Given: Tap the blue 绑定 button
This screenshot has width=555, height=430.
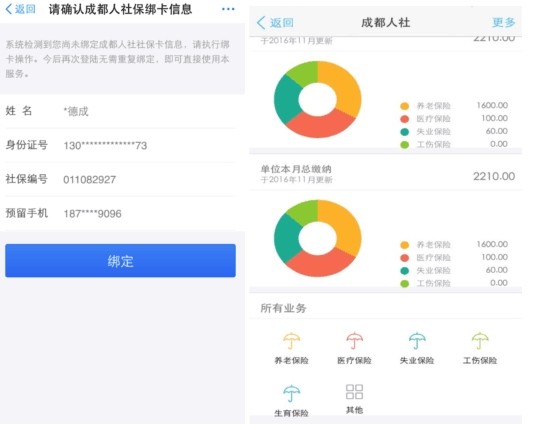Looking at the screenshot, I should click(120, 260).
